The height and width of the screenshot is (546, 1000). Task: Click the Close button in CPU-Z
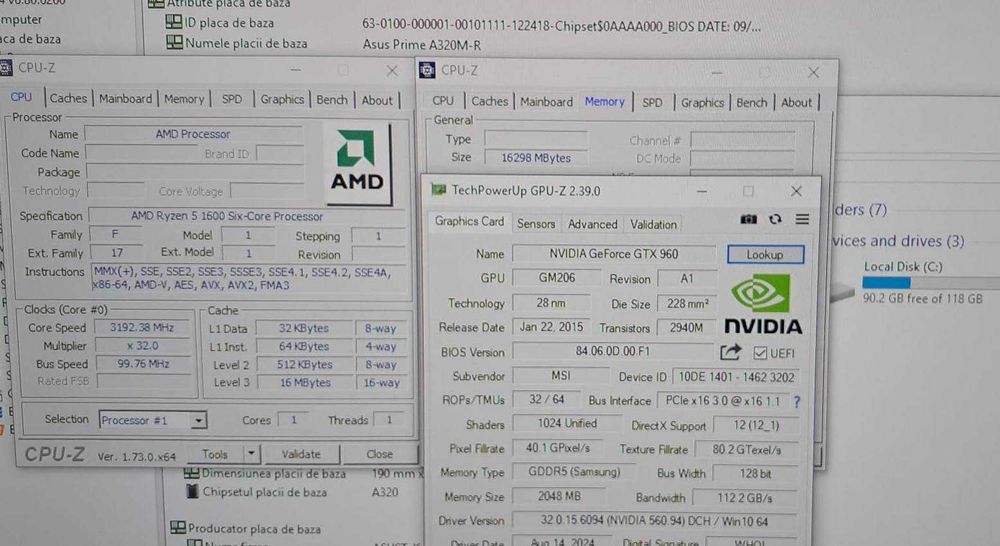coord(379,454)
